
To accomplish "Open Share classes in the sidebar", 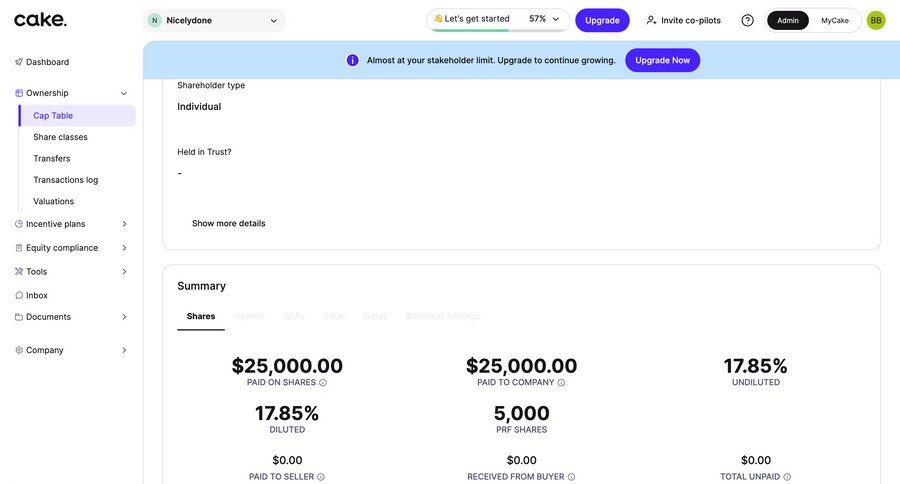I will click(x=60, y=137).
